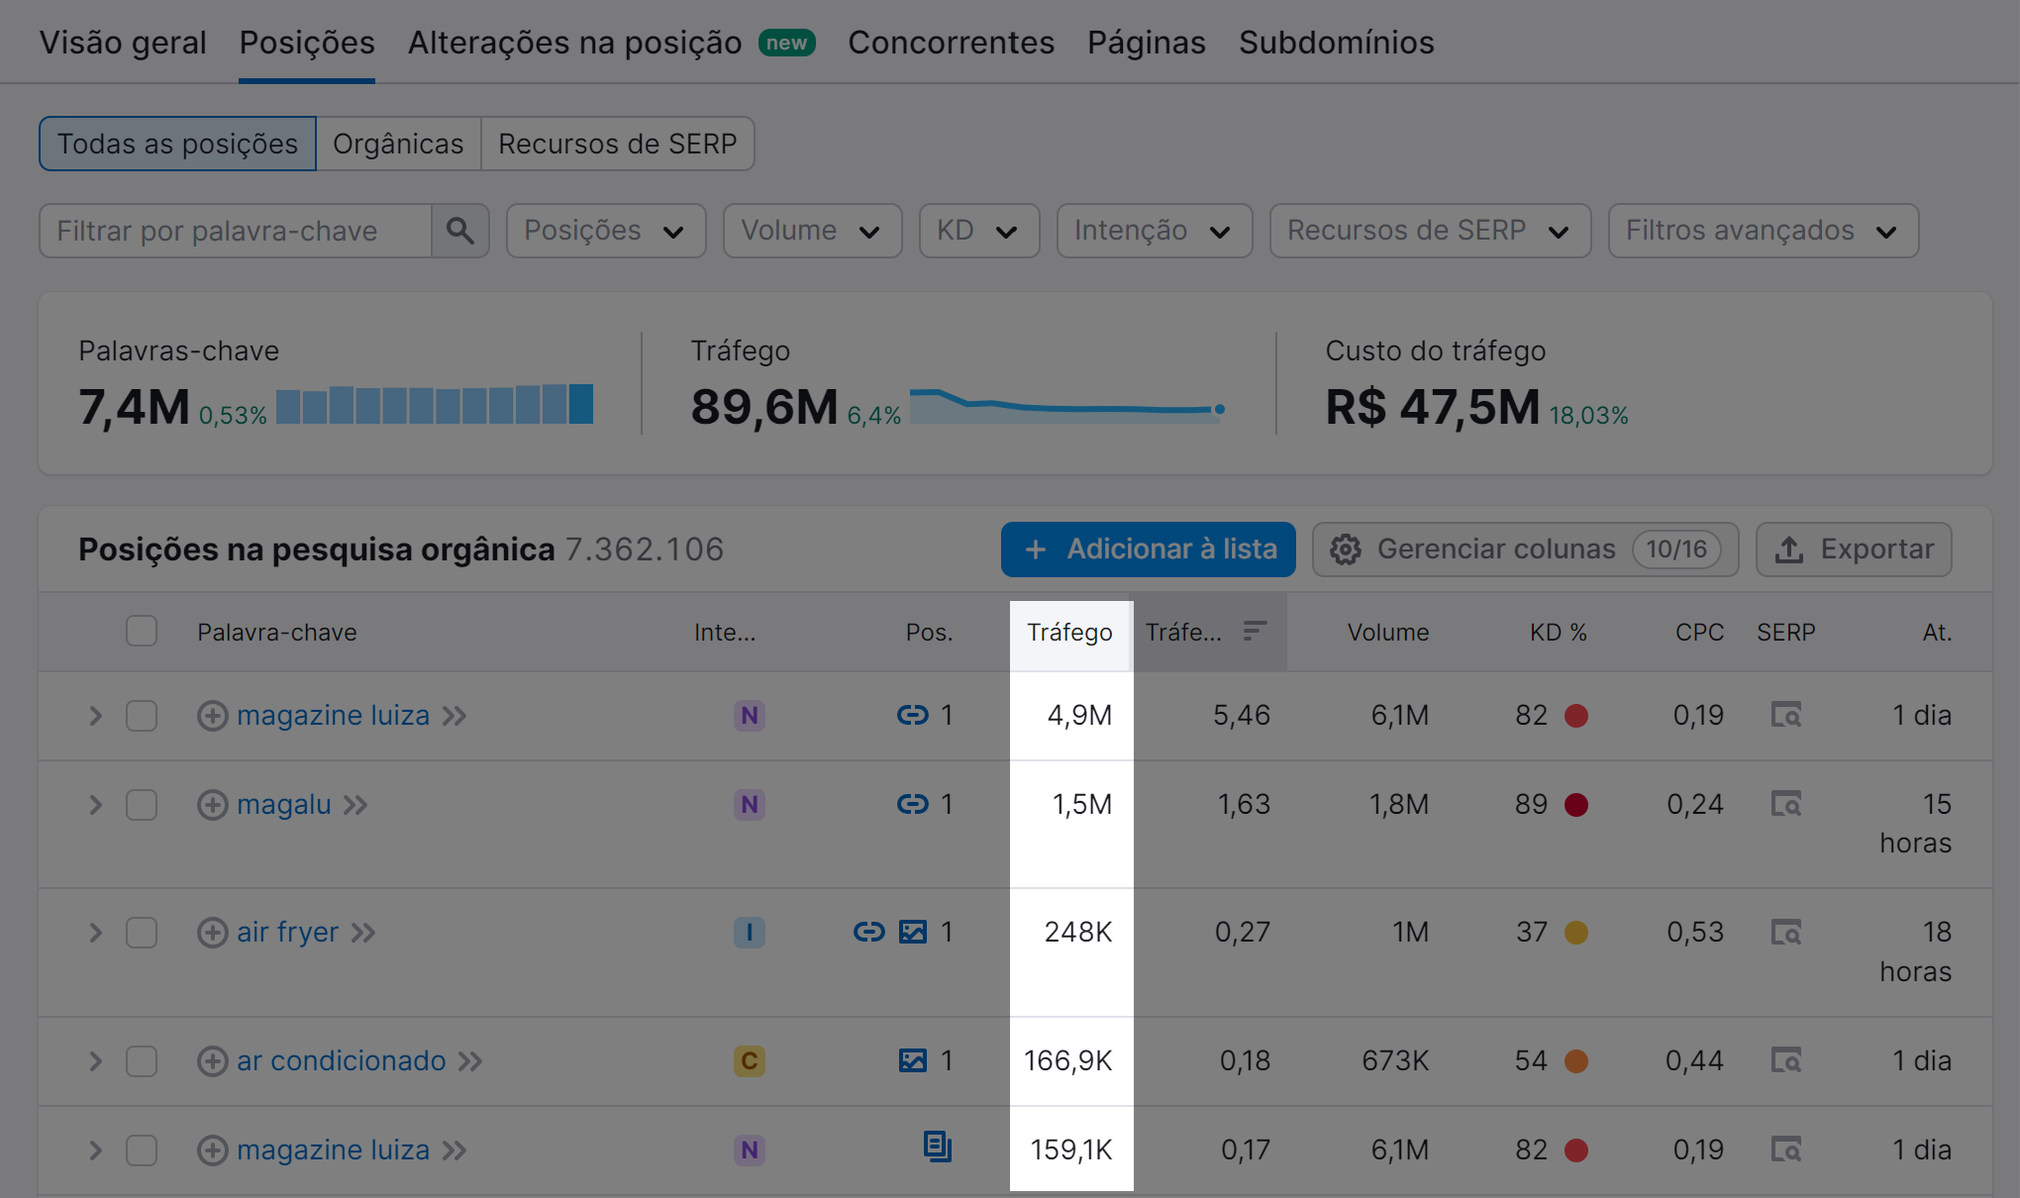
Task: Click the Exportar button
Action: 1853,549
